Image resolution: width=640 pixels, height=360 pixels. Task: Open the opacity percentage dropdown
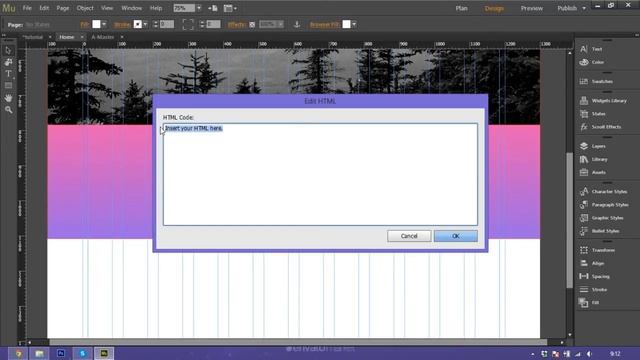click(x=280, y=24)
